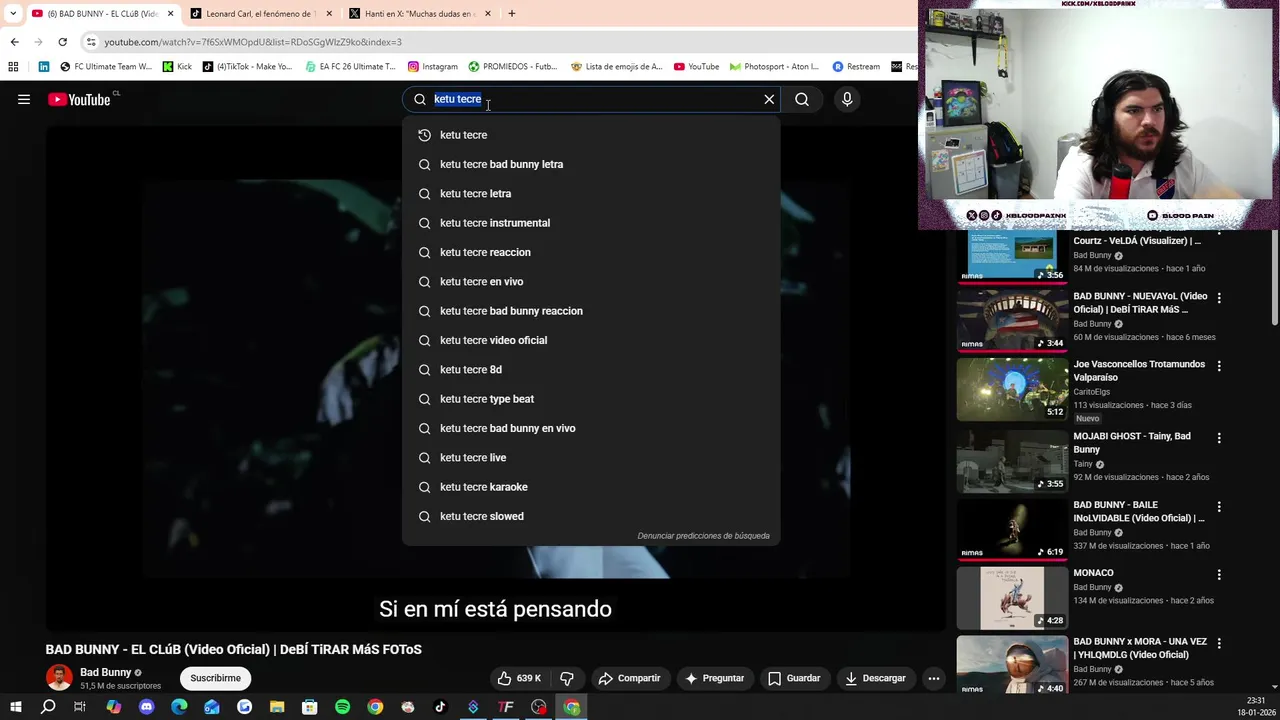Pick 'ketu tecre bad bunny en vivo' suggestion
The height and width of the screenshot is (720, 1280).
[591, 428]
